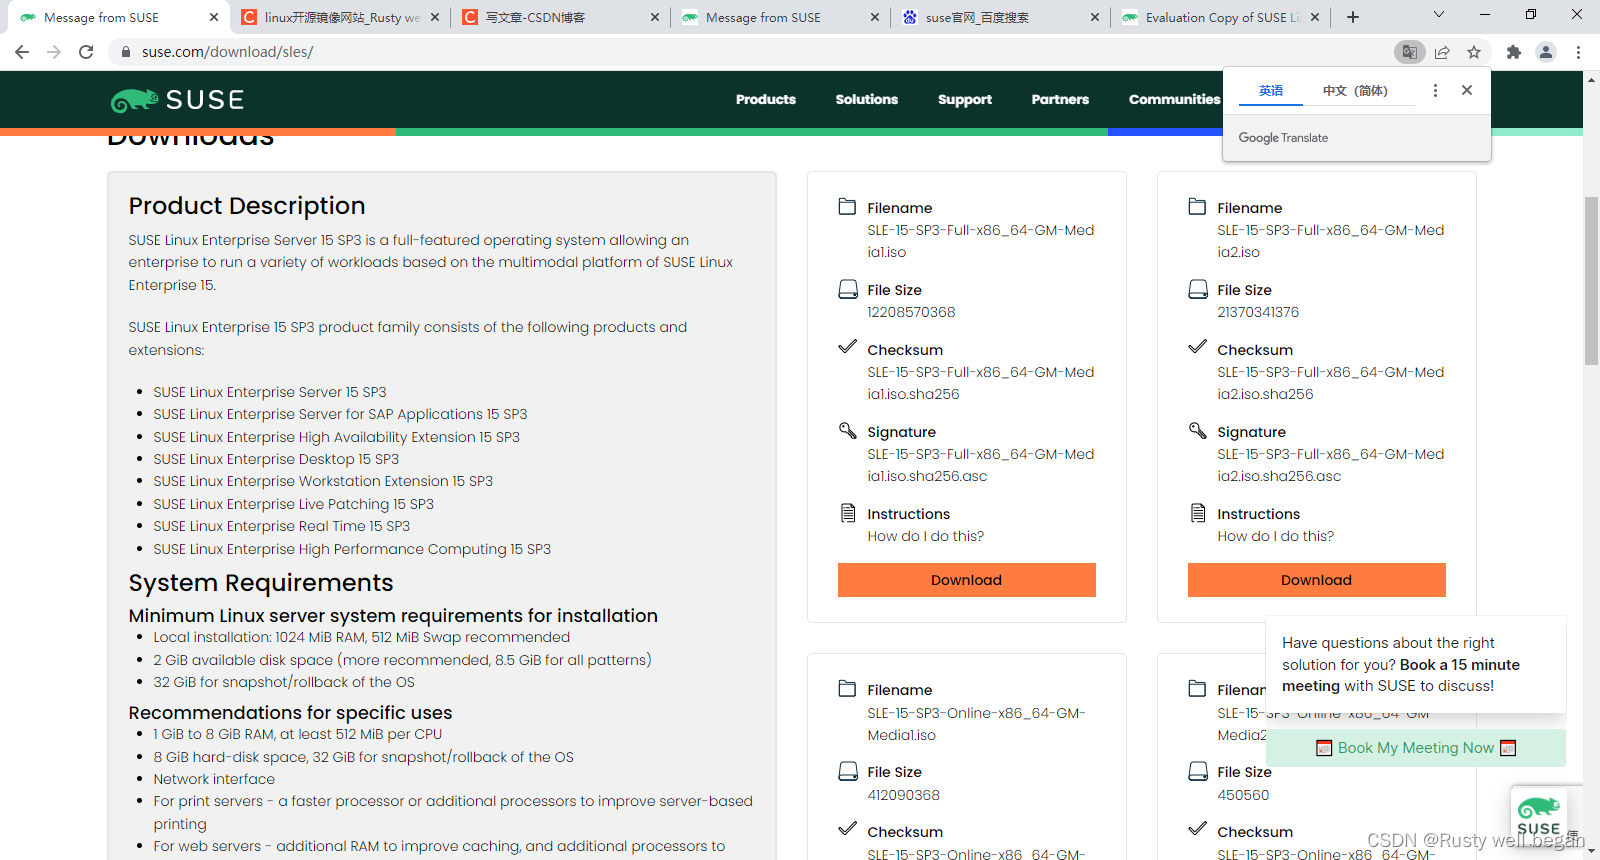
Task: Click the File Size drive icon for Media1.iso
Action: 847,289
